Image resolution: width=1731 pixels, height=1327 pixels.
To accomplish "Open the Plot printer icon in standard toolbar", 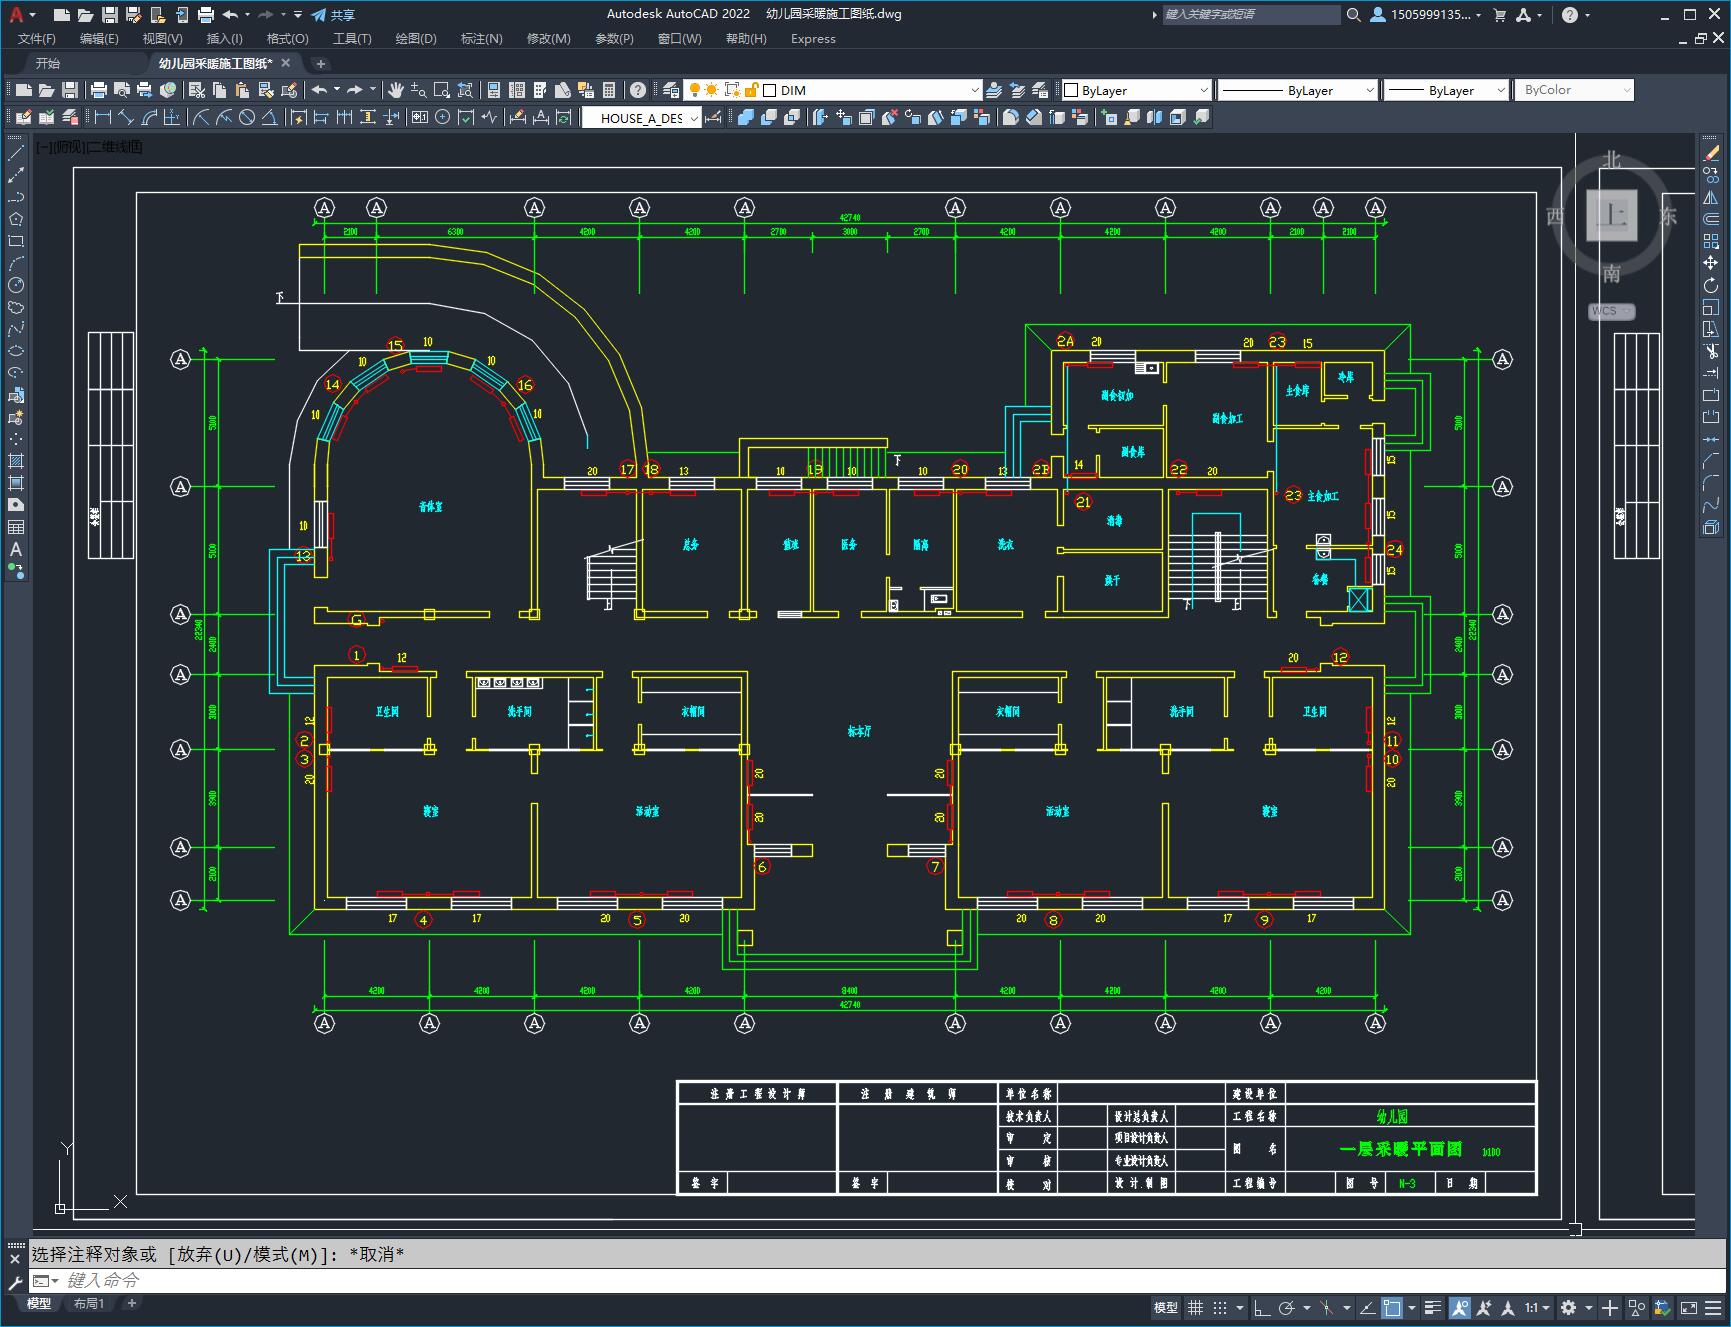I will coord(99,90).
